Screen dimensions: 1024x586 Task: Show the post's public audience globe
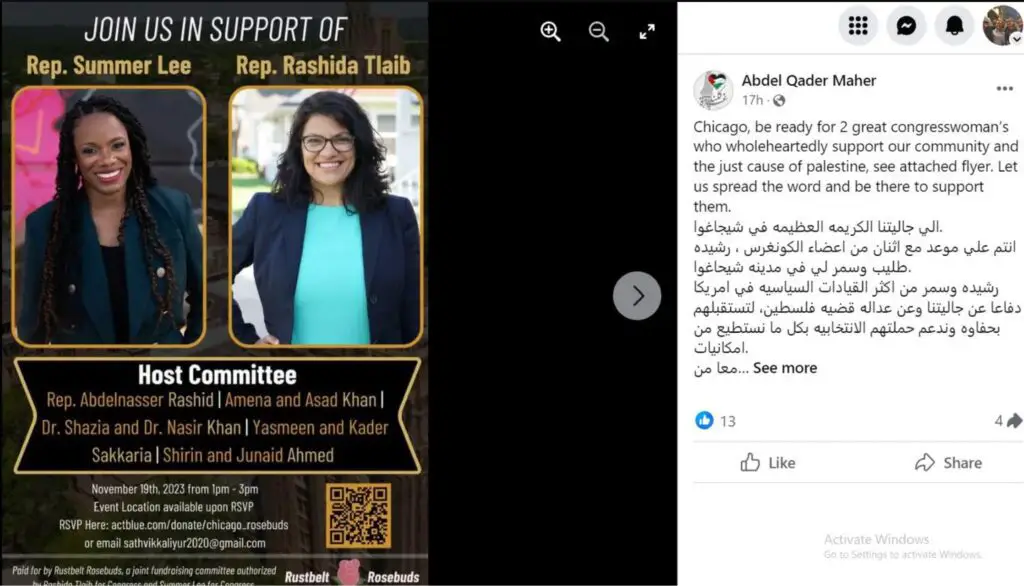click(778, 101)
